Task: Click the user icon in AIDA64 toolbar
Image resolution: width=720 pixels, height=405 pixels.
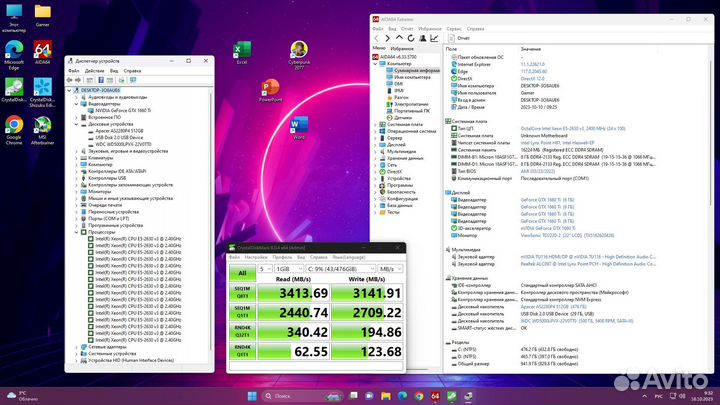Action: click(422, 38)
